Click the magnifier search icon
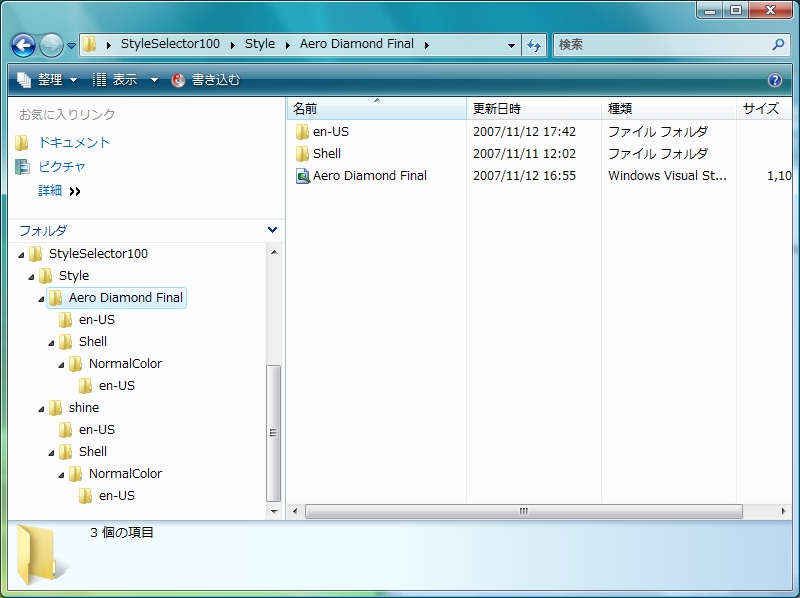800x598 pixels. pos(778,45)
